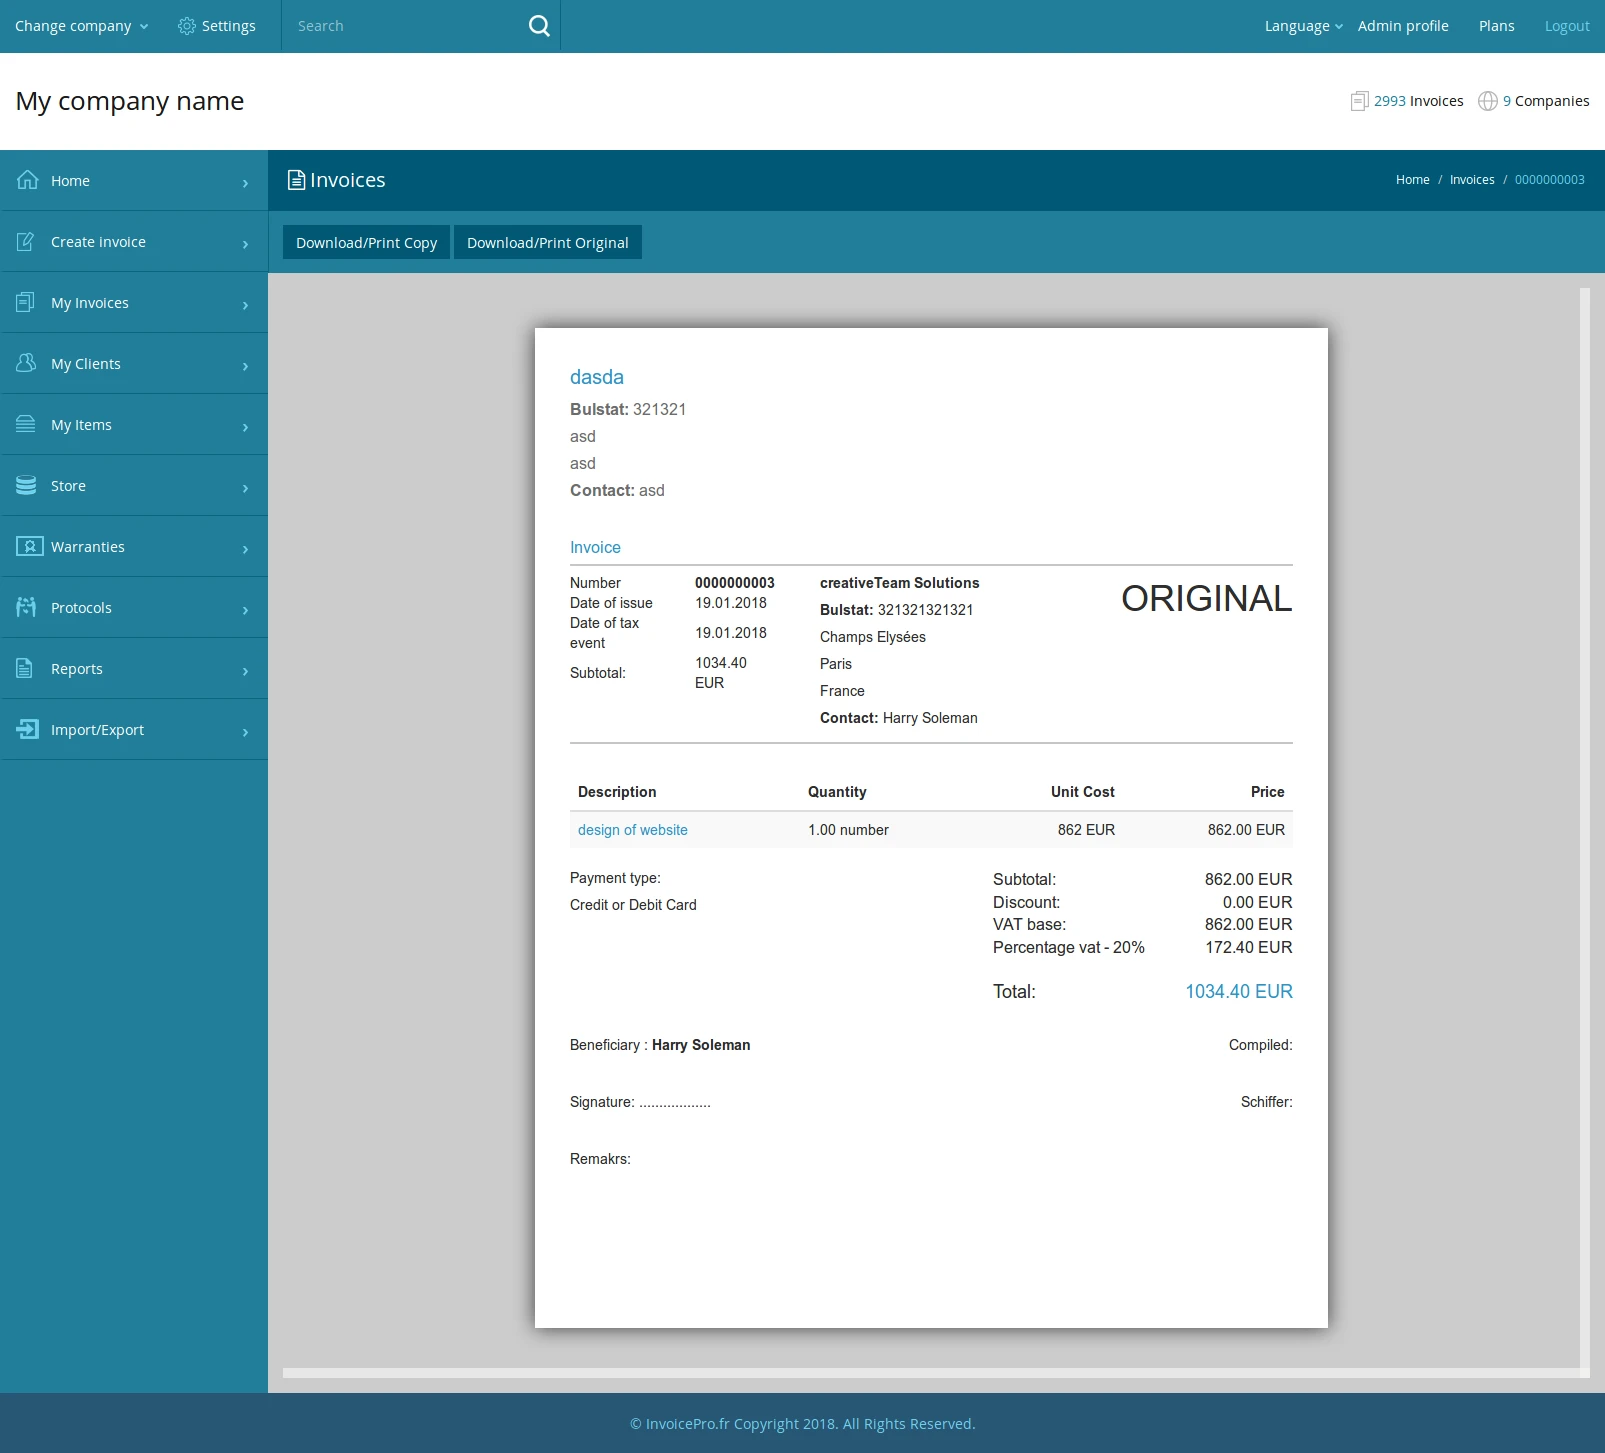
Task: Open the Language dropdown
Action: [1304, 26]
